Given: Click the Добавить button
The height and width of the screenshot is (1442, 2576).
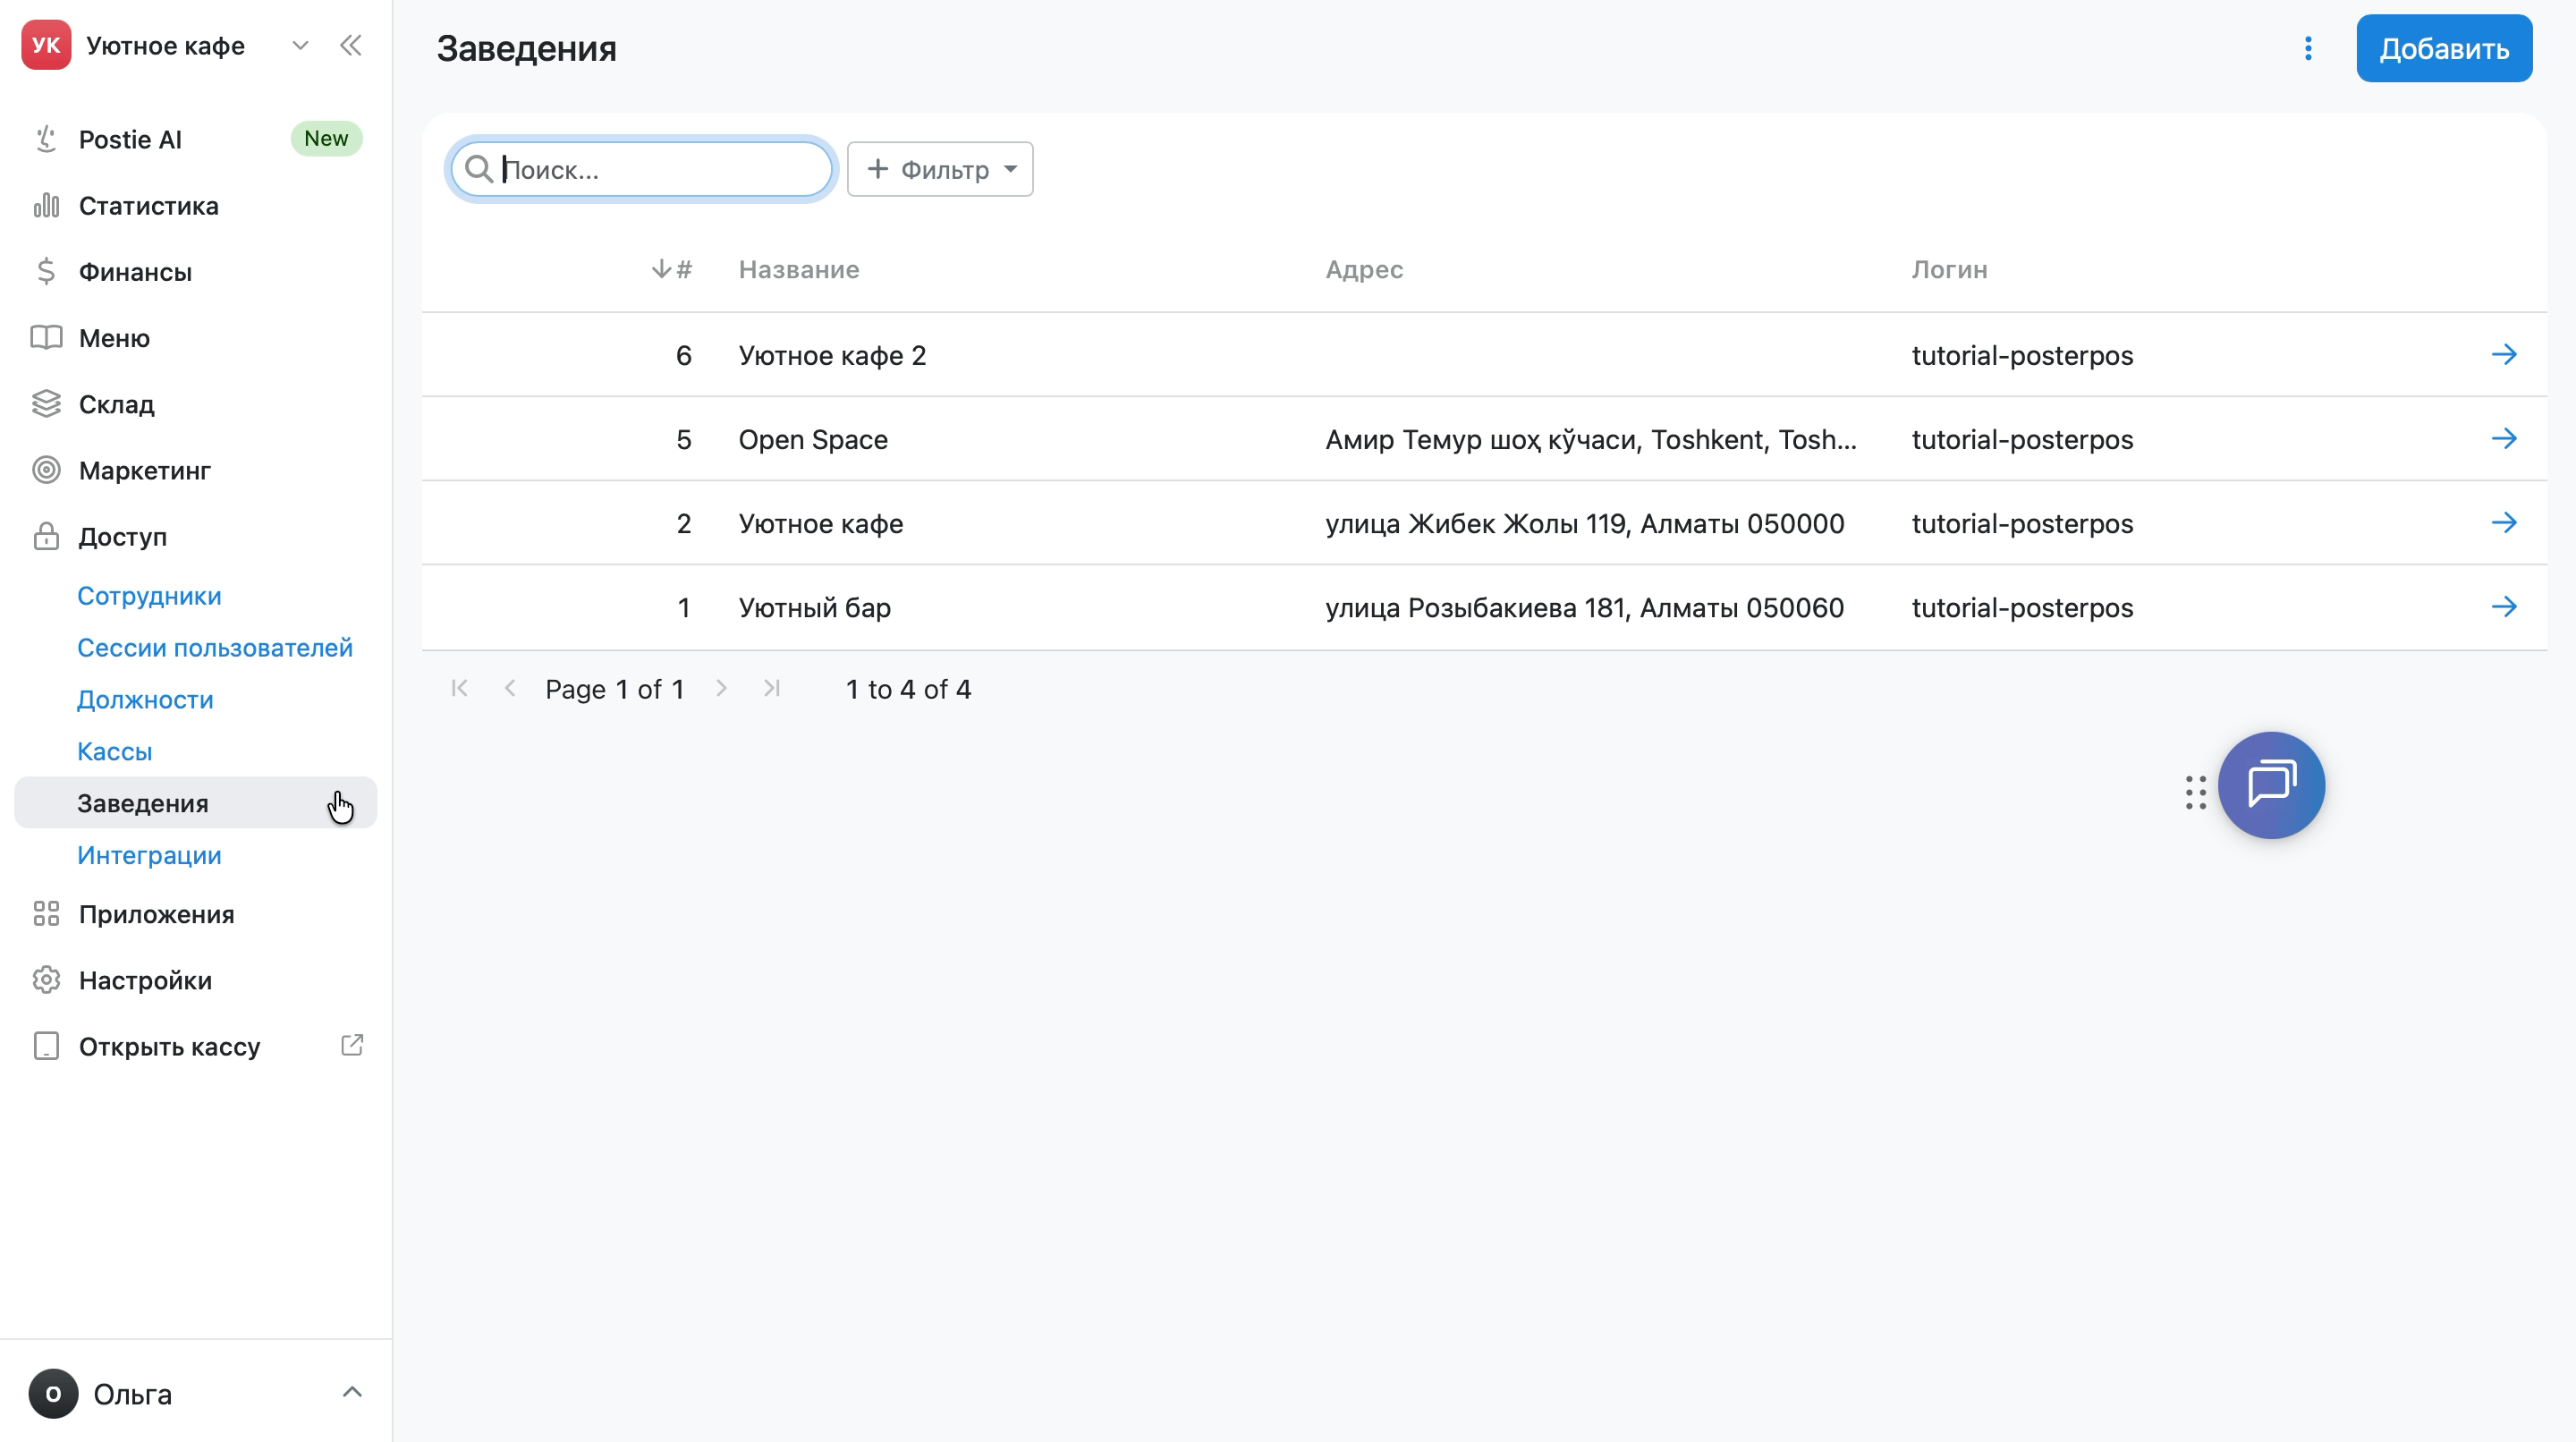Looking at the screenshot, I should [x=2444, y=48].
